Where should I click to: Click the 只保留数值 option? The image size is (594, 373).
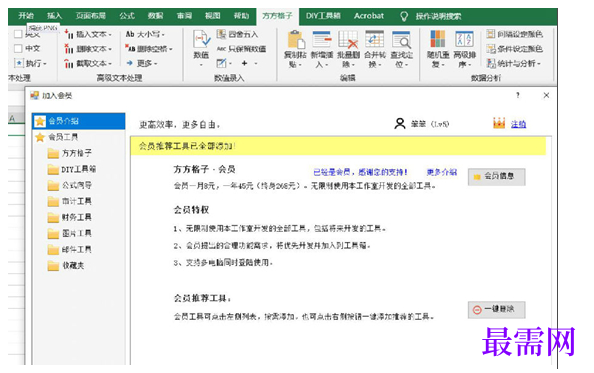click(x=241, y=49)
